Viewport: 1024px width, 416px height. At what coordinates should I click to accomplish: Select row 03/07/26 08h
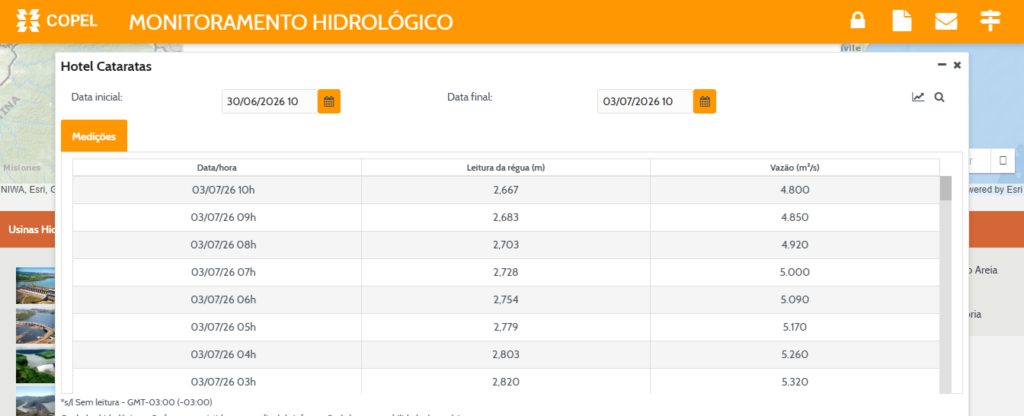coord(506,245)
